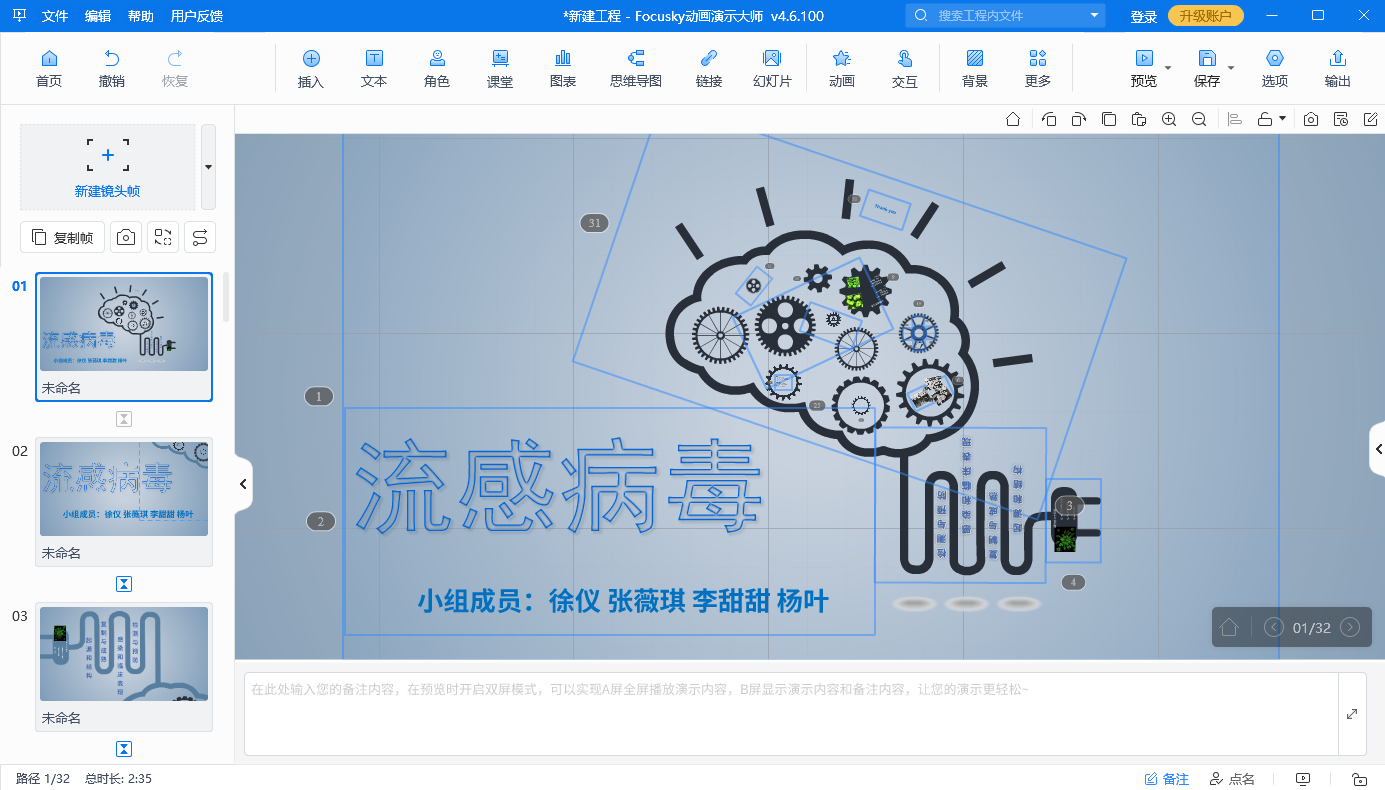Expand the right side panel
The image size is (1385, 790).
pyautogui.click(x=1377, y=449)
